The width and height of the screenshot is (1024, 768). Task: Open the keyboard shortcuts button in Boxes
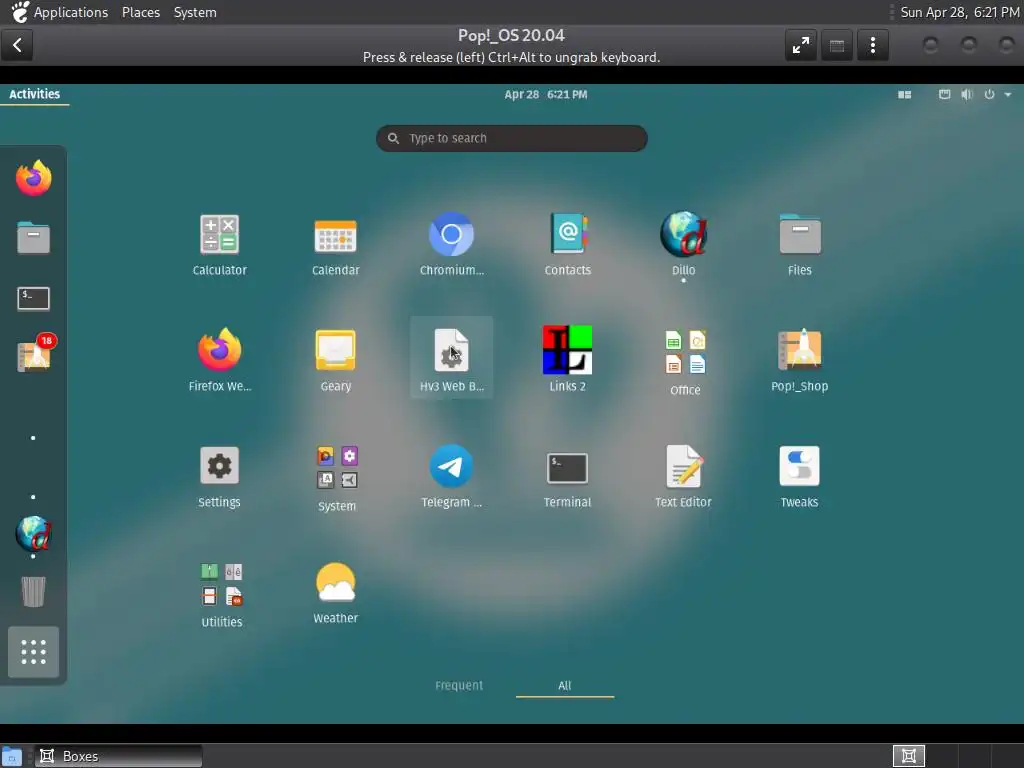[x=837, y=45]
